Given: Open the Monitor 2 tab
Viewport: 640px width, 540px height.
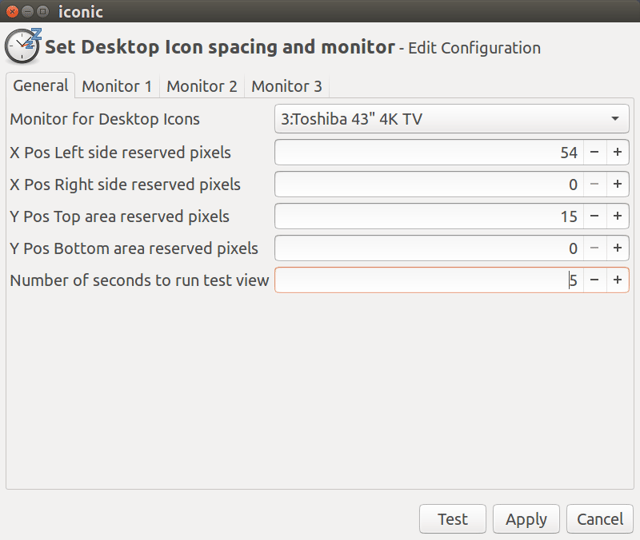Looking at the screenshot, I should (x=201, y=86).
